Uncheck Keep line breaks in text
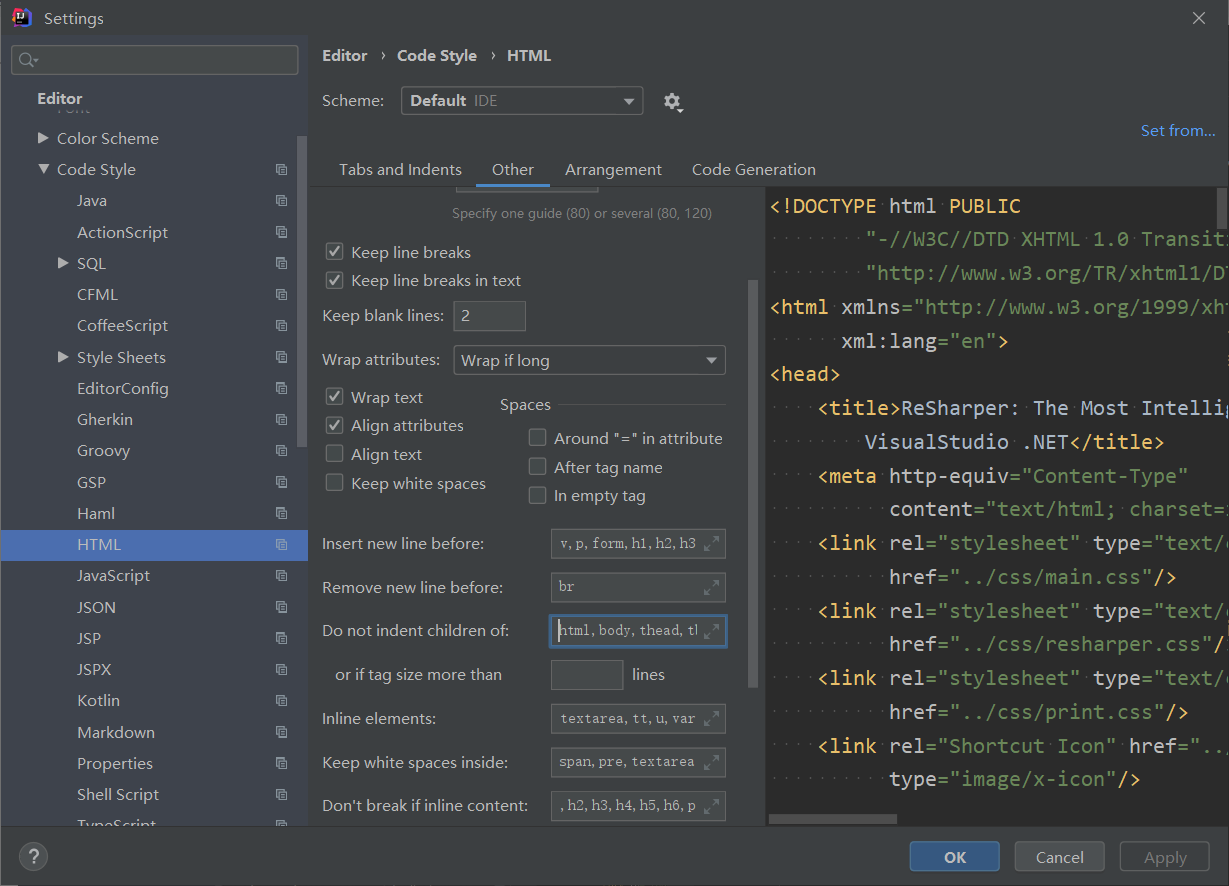 coord(335,280)
